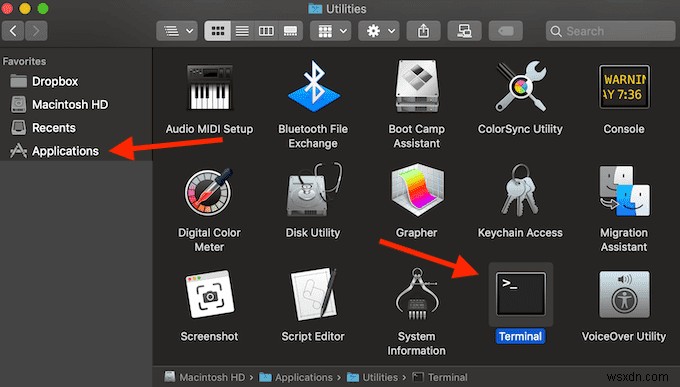
Task: Click the Console name label
Action: (x=624, y=129)
